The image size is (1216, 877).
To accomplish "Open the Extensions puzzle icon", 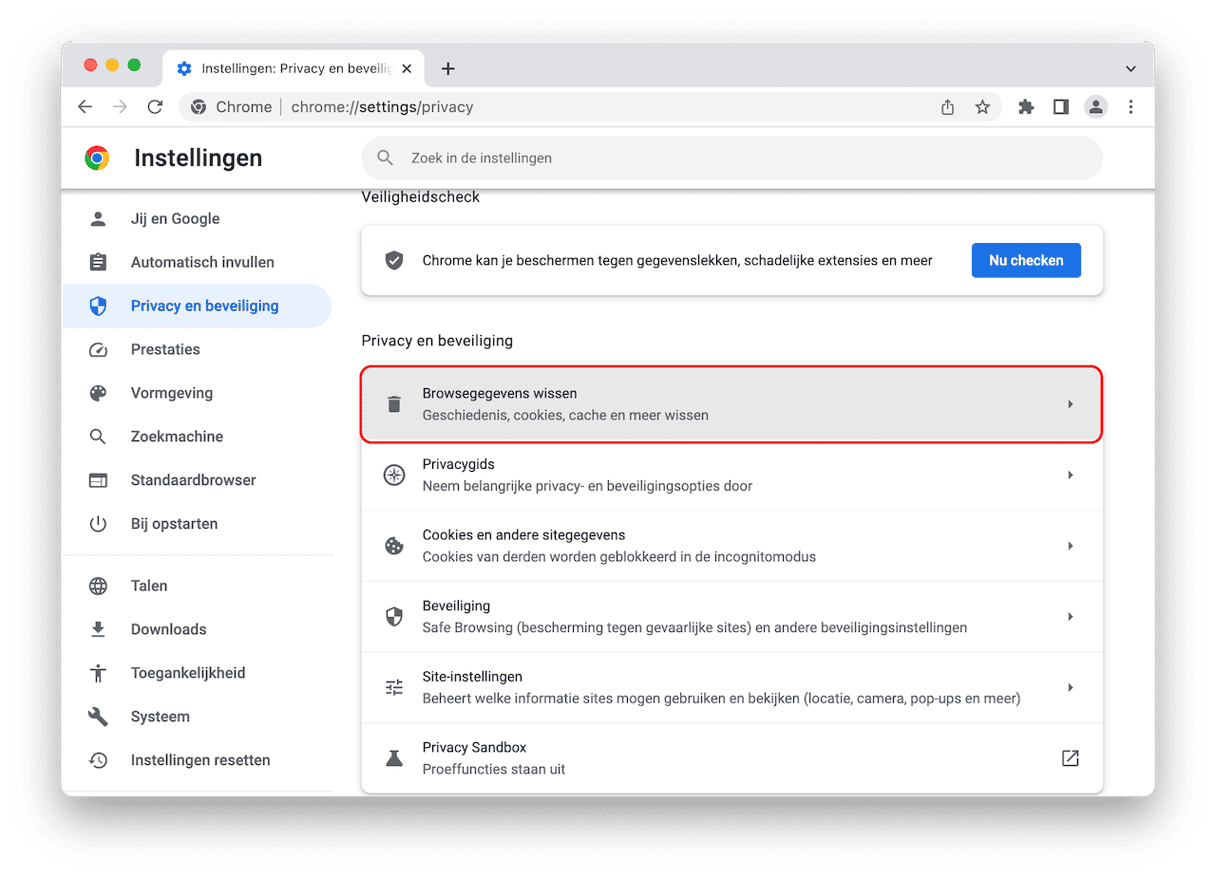I will click(1026, 107).
